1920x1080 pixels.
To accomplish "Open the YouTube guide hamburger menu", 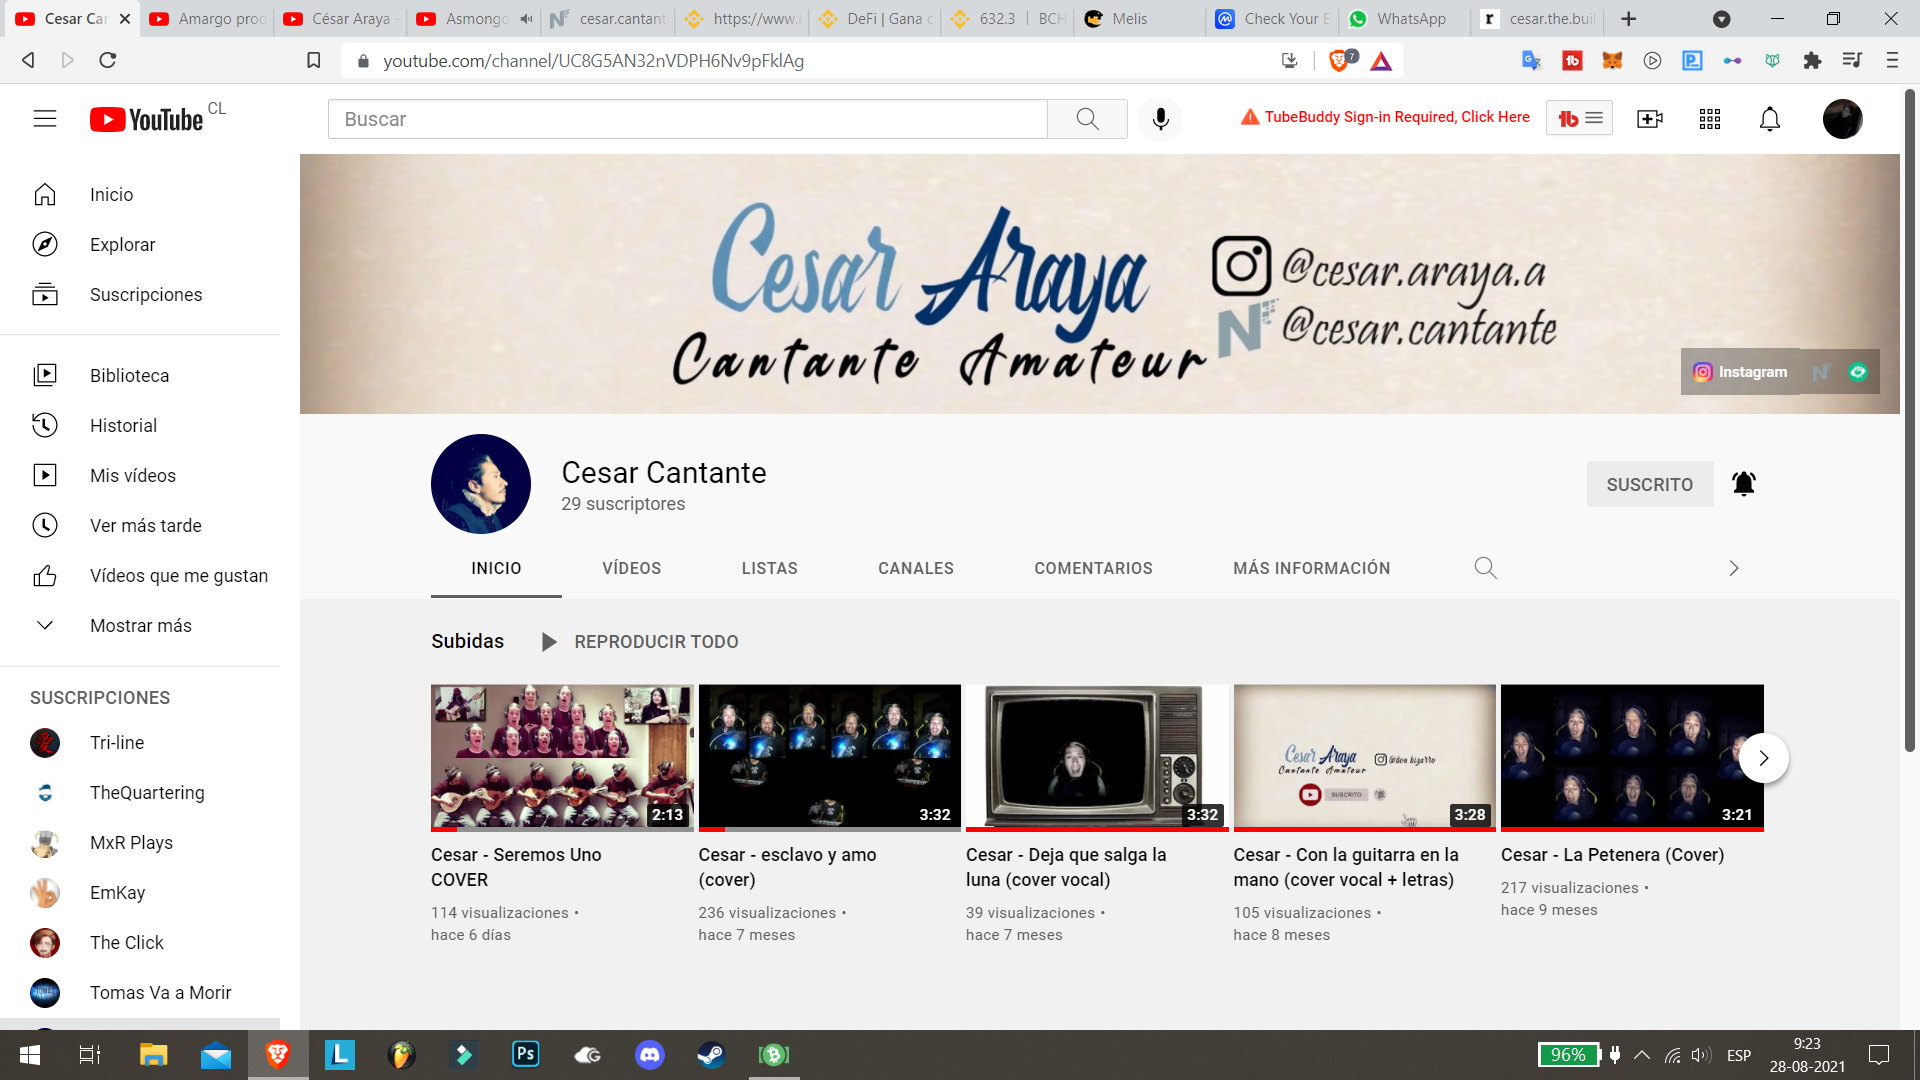I will (x=45, y=119).
